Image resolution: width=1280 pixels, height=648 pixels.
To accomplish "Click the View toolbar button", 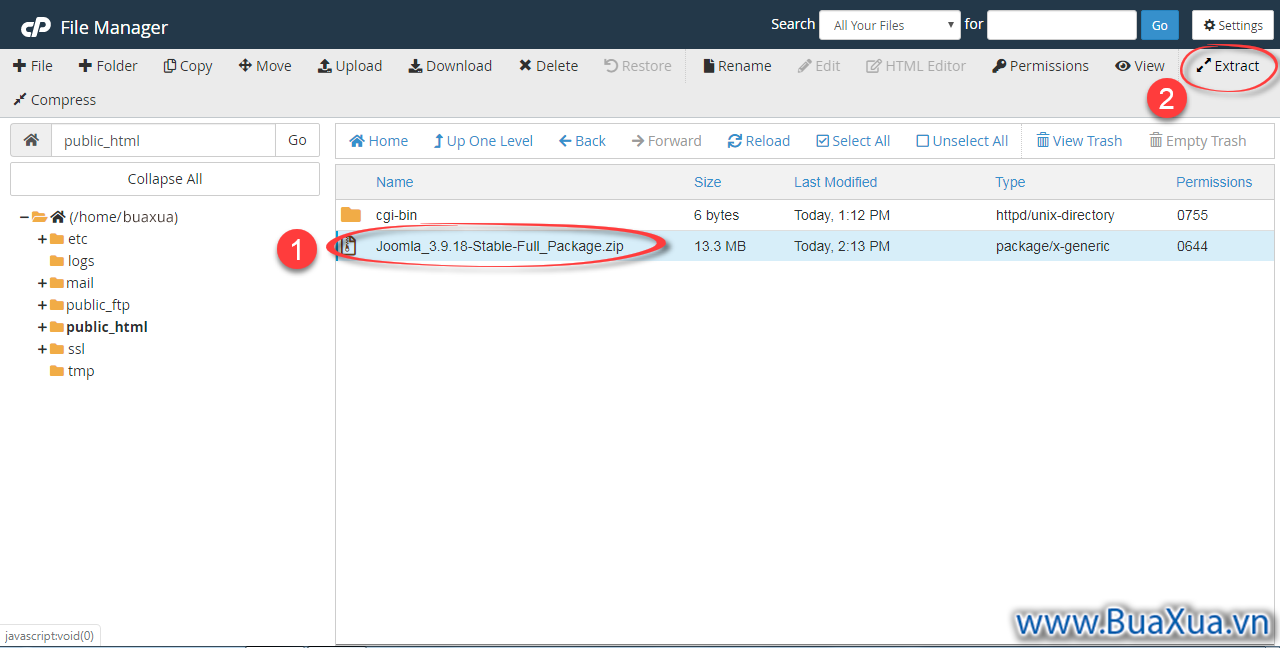I will coord(1140,66).
